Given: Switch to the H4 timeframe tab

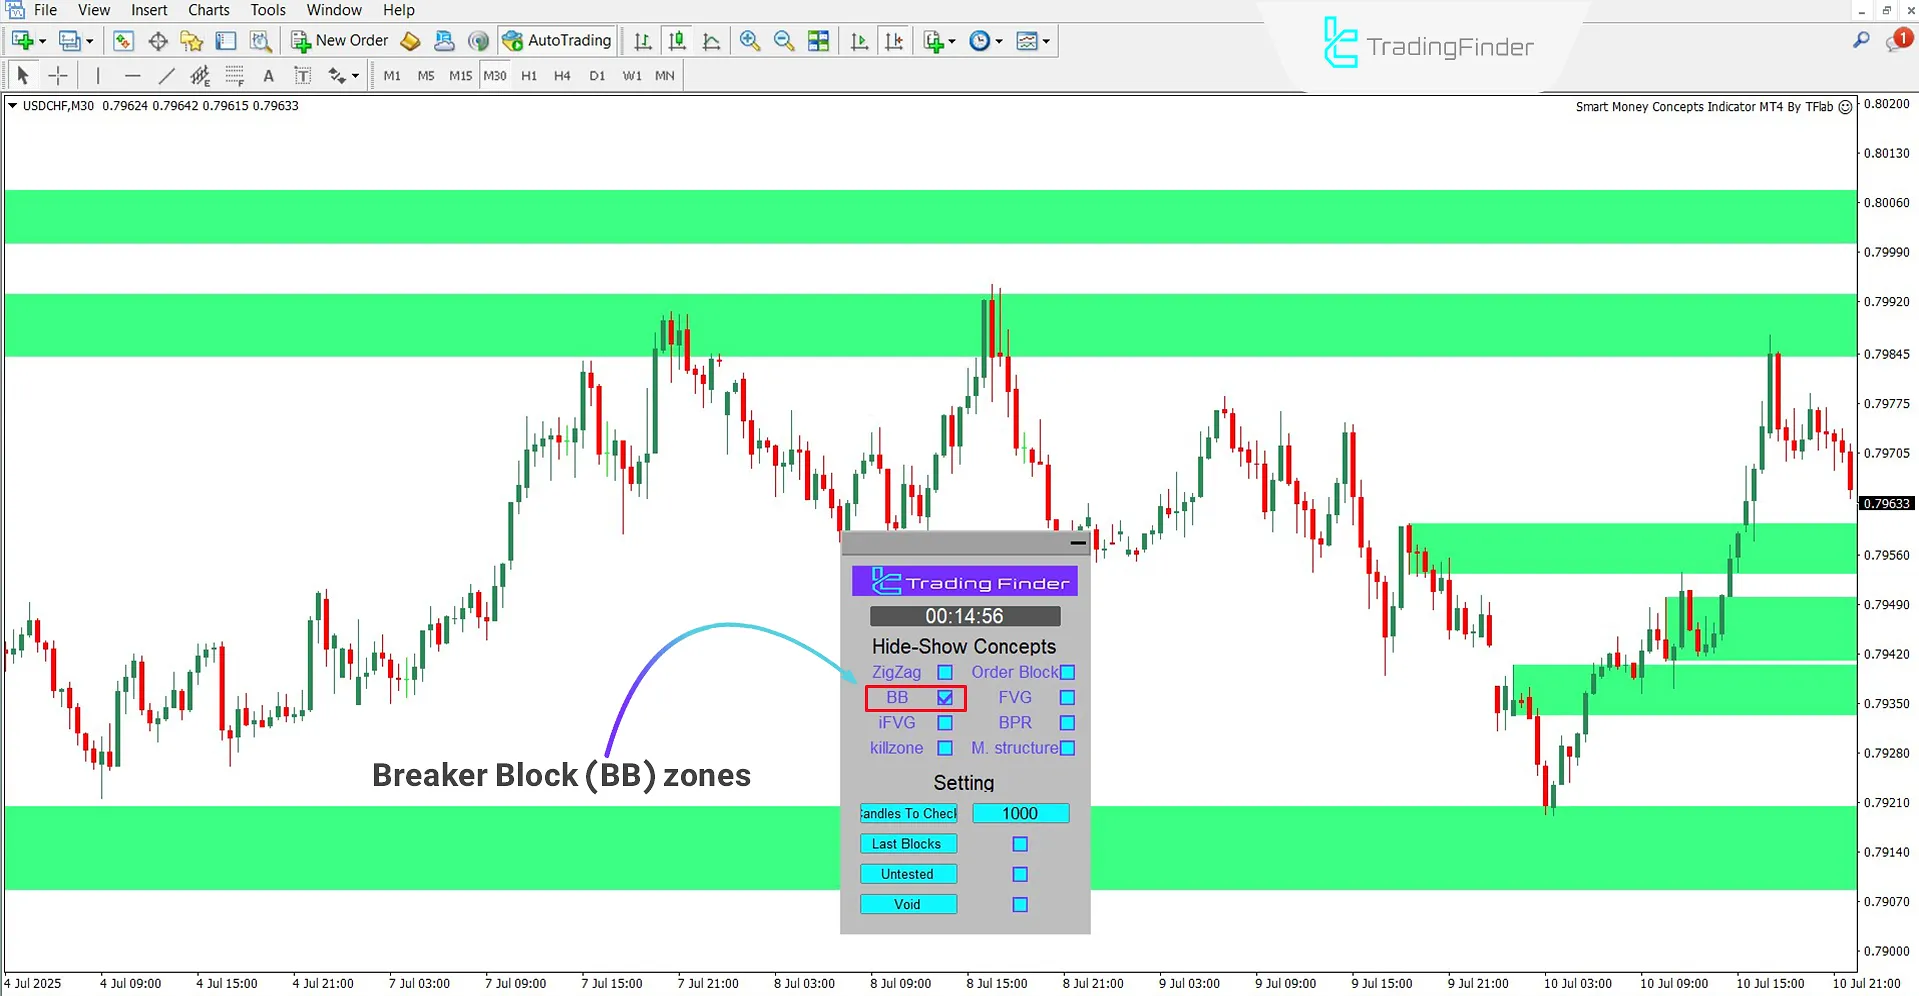Looking at the screenshot, I should coord(562,75).
